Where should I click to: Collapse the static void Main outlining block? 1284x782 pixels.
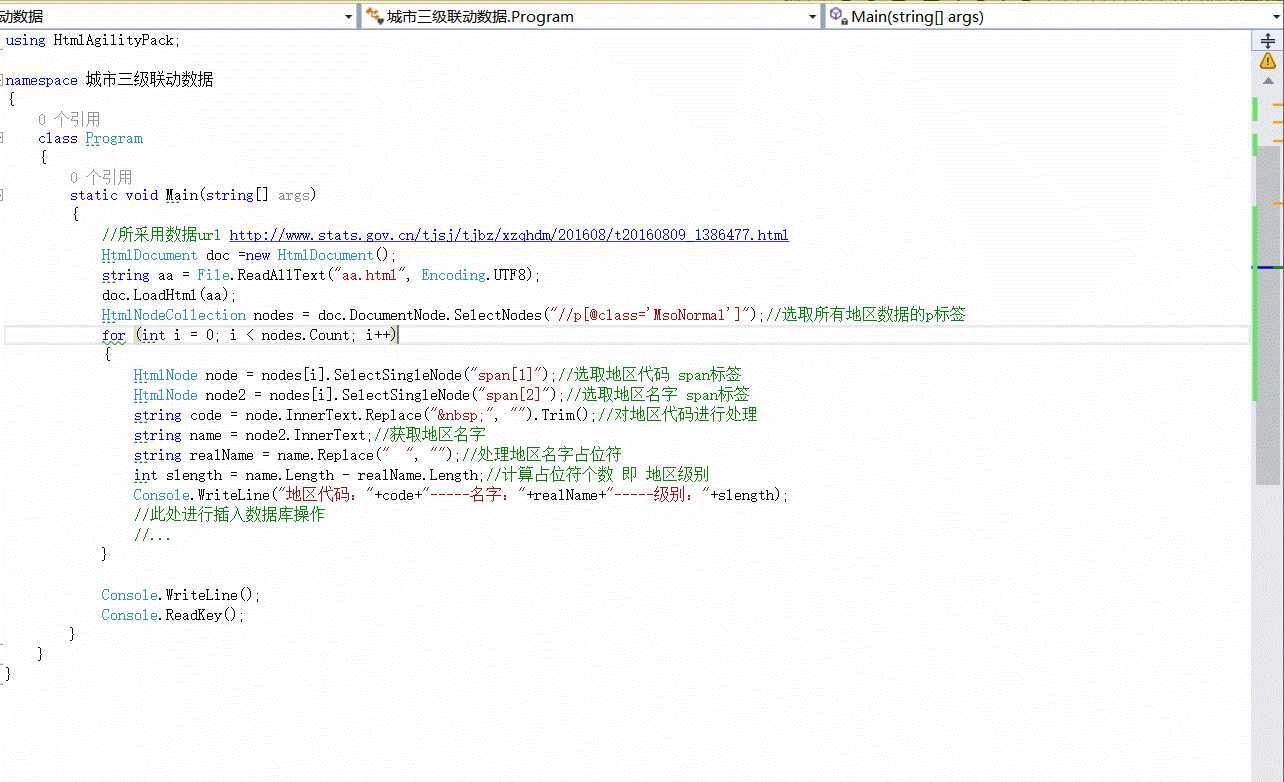(x=2, y=195)
